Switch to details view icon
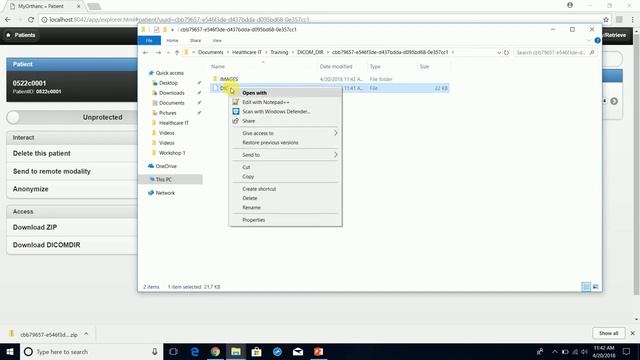This screenshot has width=640, height=360. pyautogui.click(x=586, y=287)
